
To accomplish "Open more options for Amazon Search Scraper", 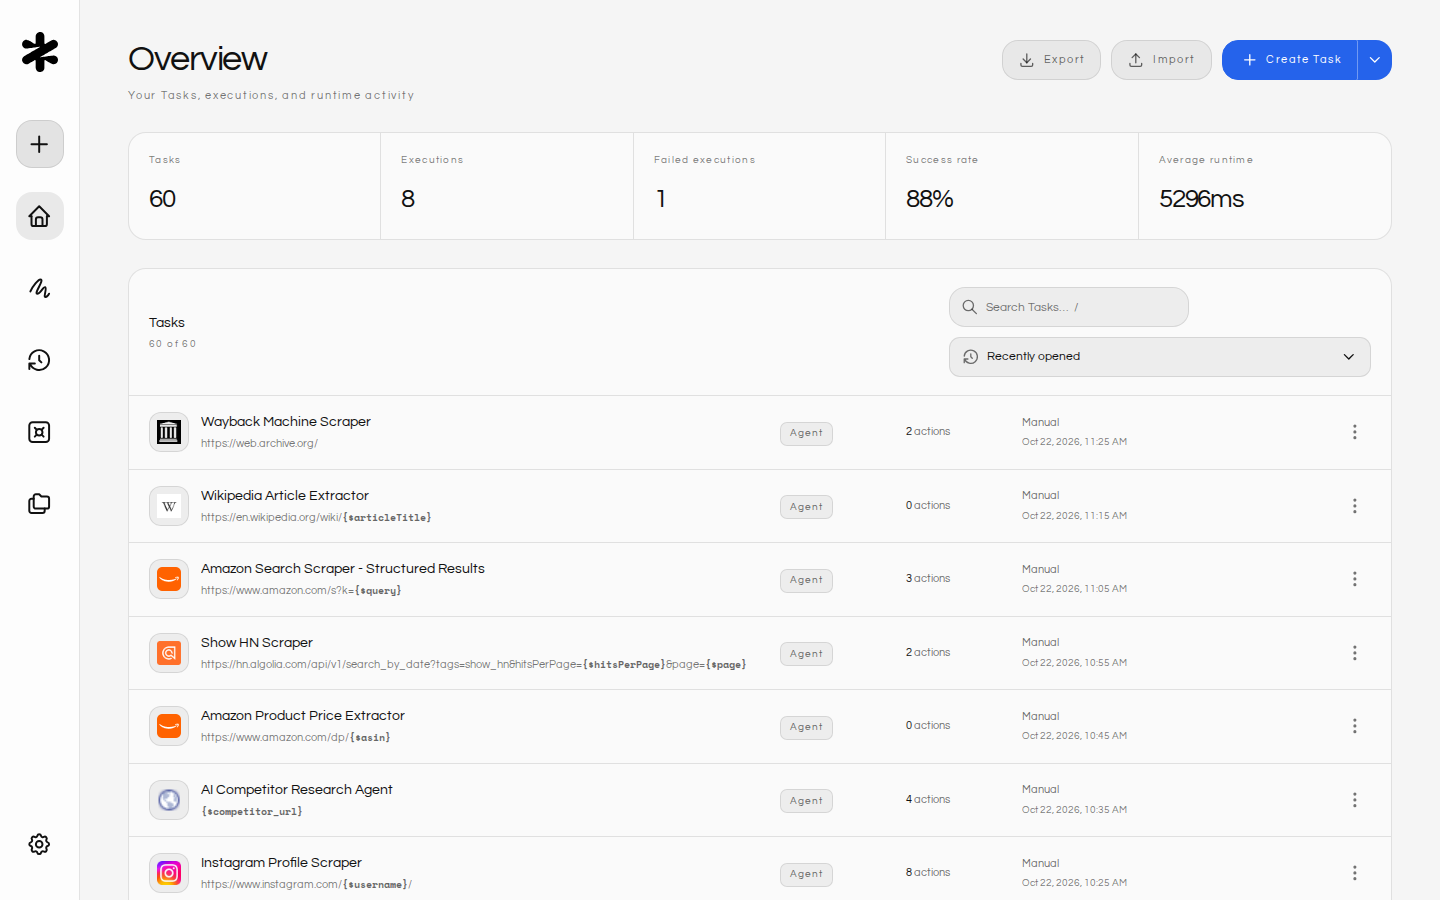I will (1355, 579).
